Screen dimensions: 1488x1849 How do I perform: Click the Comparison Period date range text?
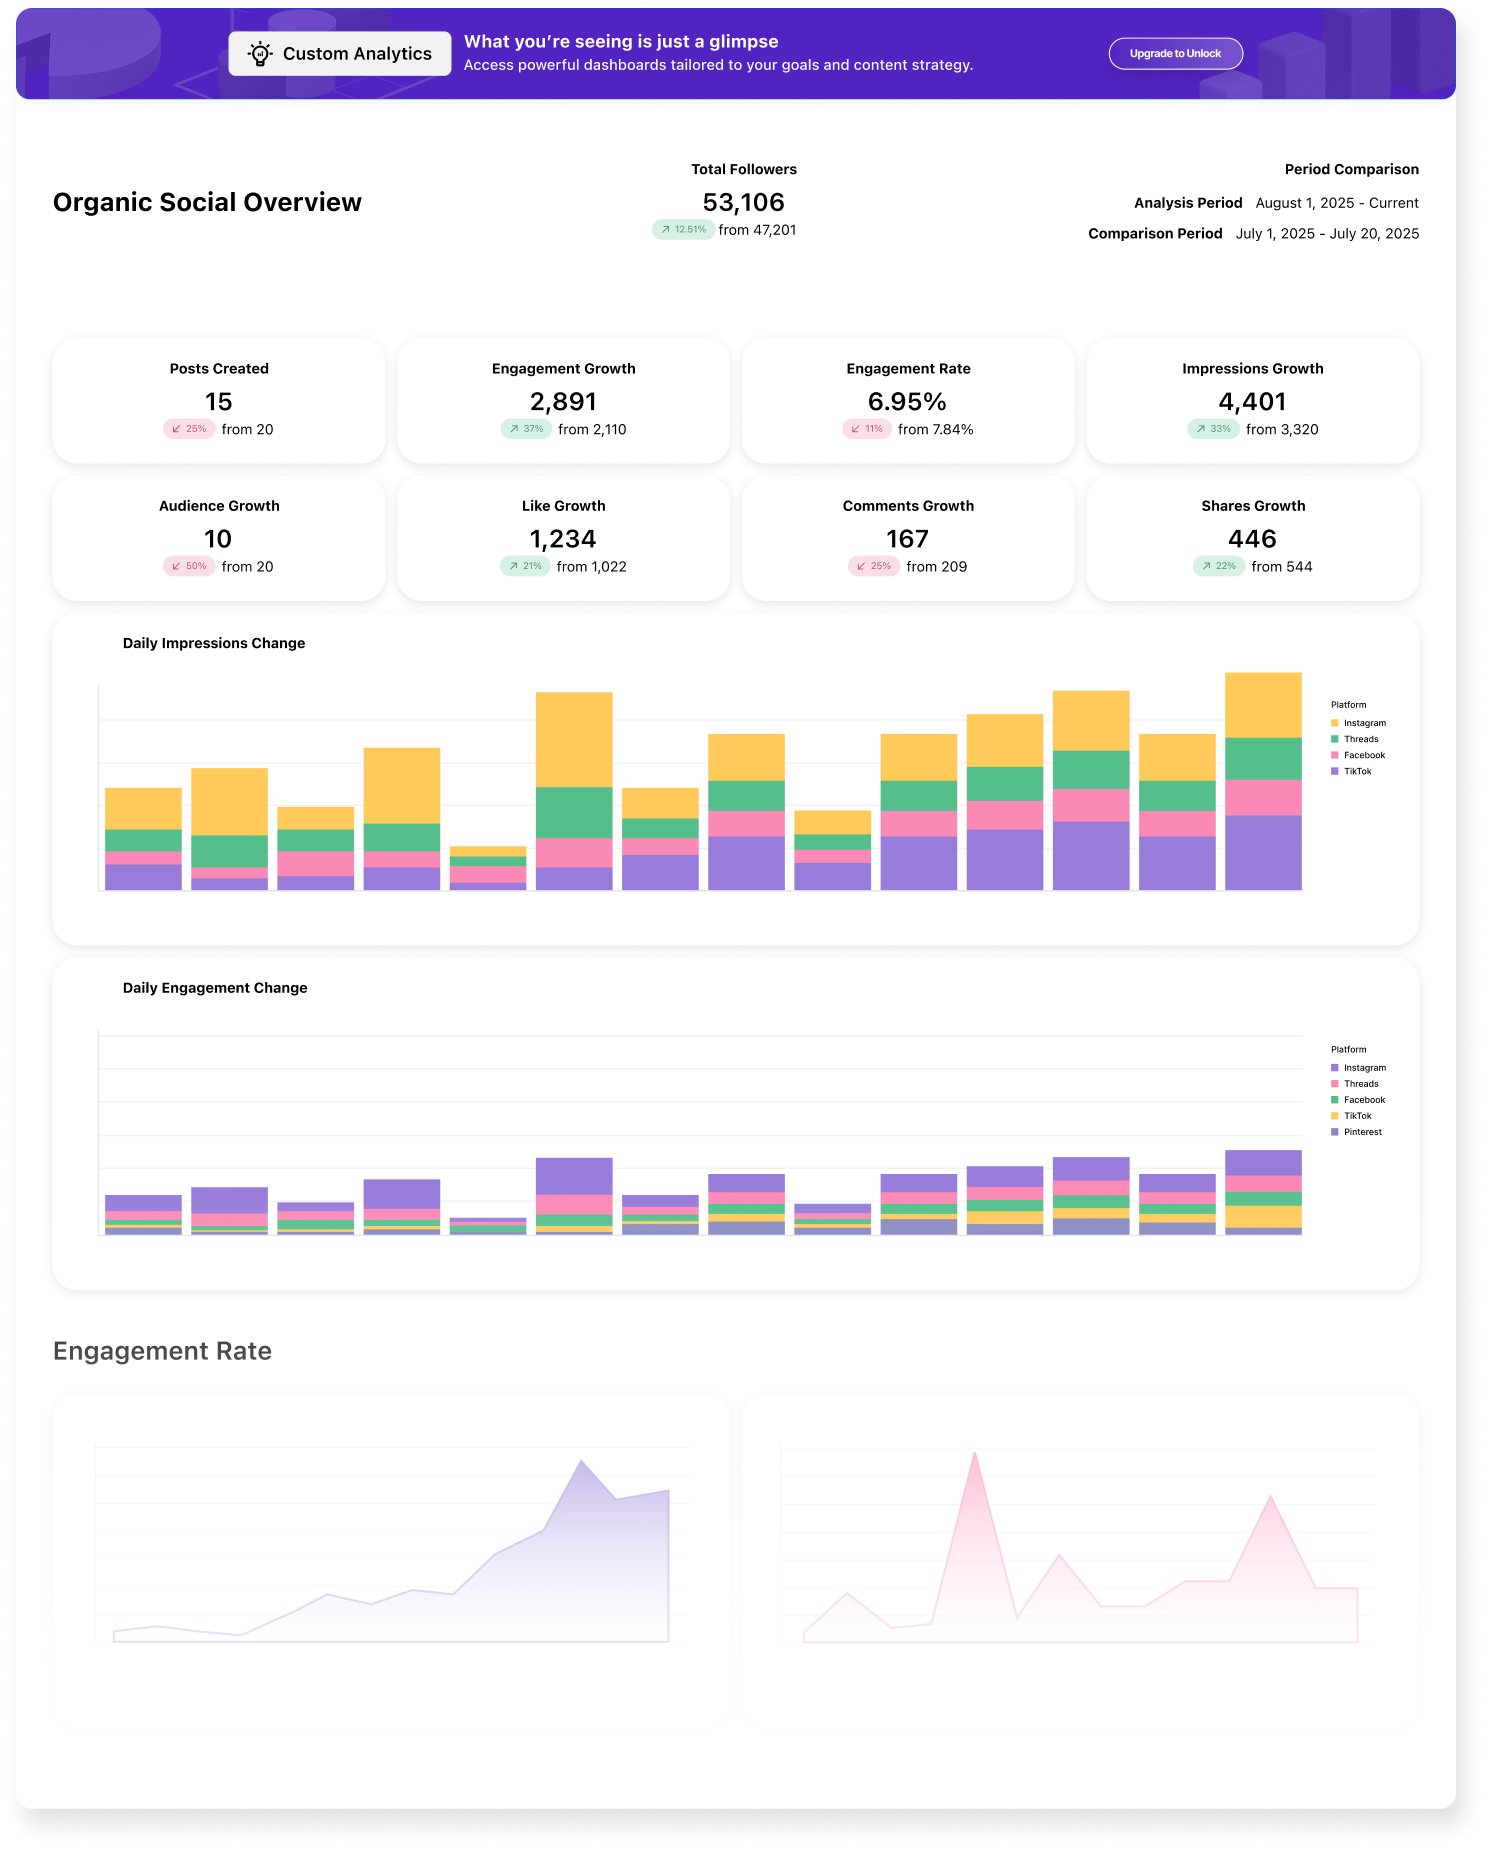click(1327, 234)
